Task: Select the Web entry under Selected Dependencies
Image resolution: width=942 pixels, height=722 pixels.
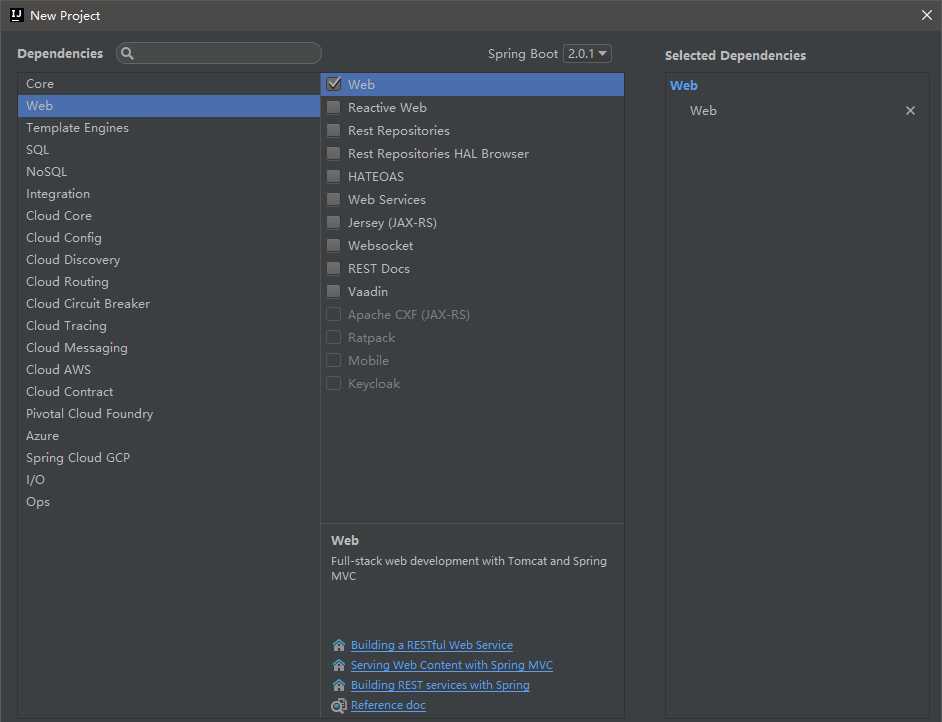Action: point(703,111)
